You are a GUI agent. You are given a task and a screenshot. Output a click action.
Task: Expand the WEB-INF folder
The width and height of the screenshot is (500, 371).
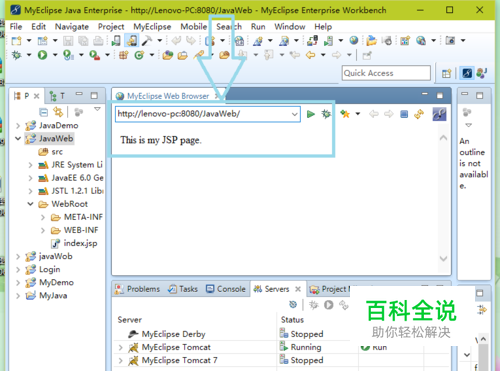(x=43, y=230)
